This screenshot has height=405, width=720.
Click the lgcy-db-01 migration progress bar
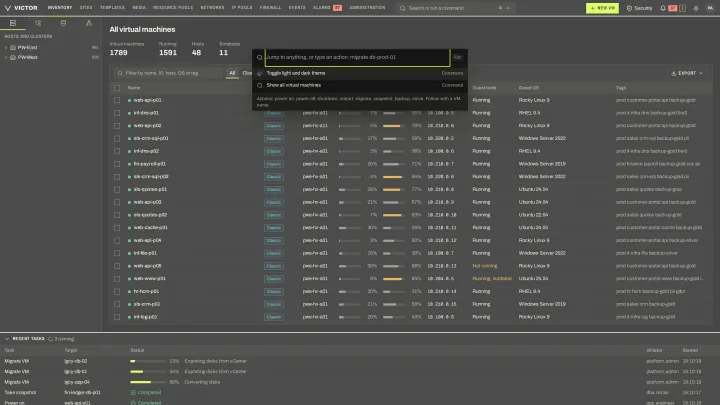148,371
